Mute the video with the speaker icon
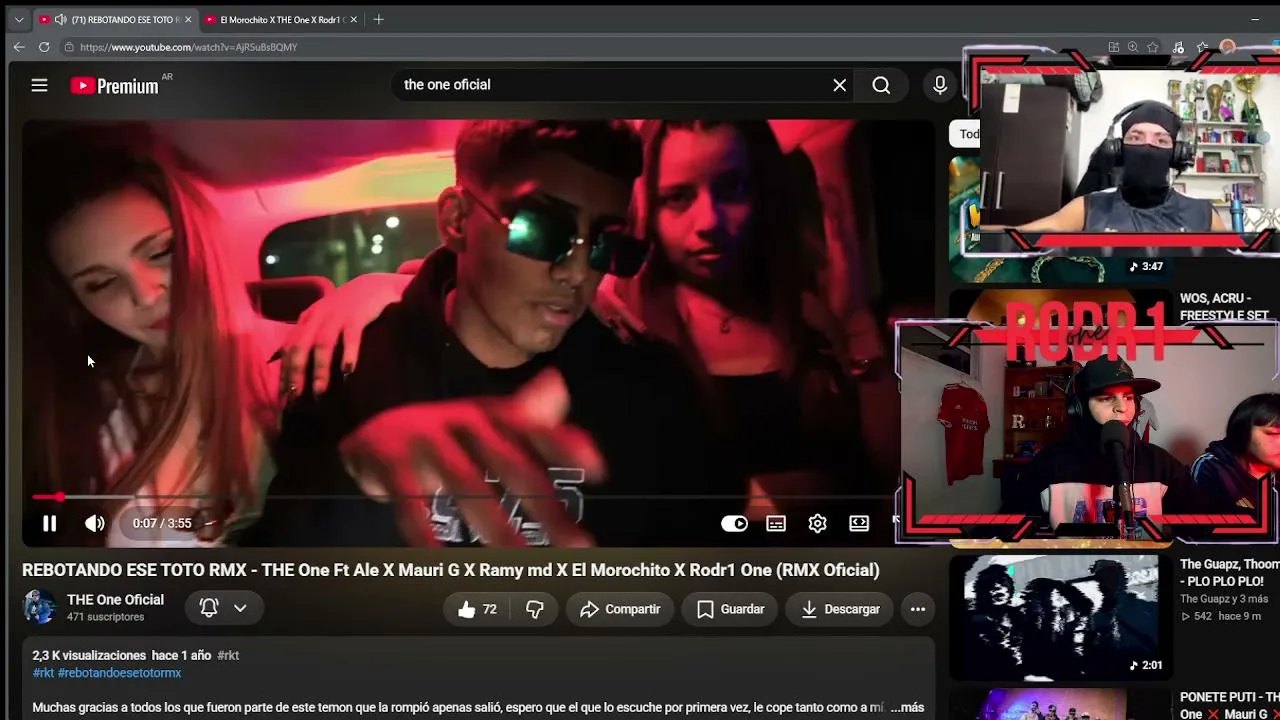 [x=95, y=523]
